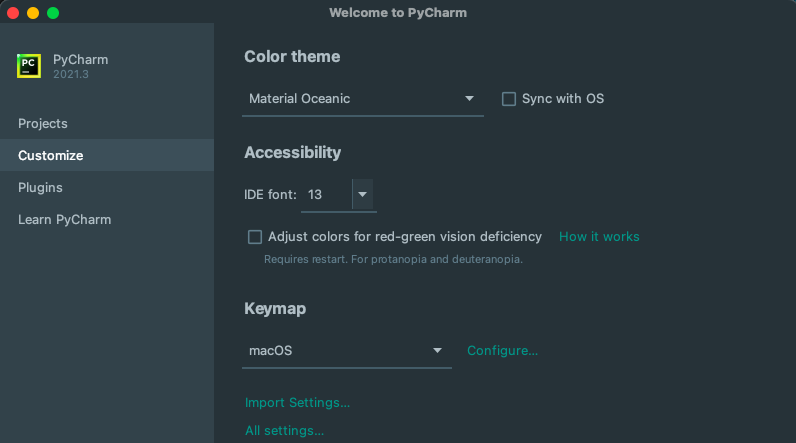The image size is (796, 443).
Task: Close the Welcome to PyCharm window
Action: tap(14, 13)
